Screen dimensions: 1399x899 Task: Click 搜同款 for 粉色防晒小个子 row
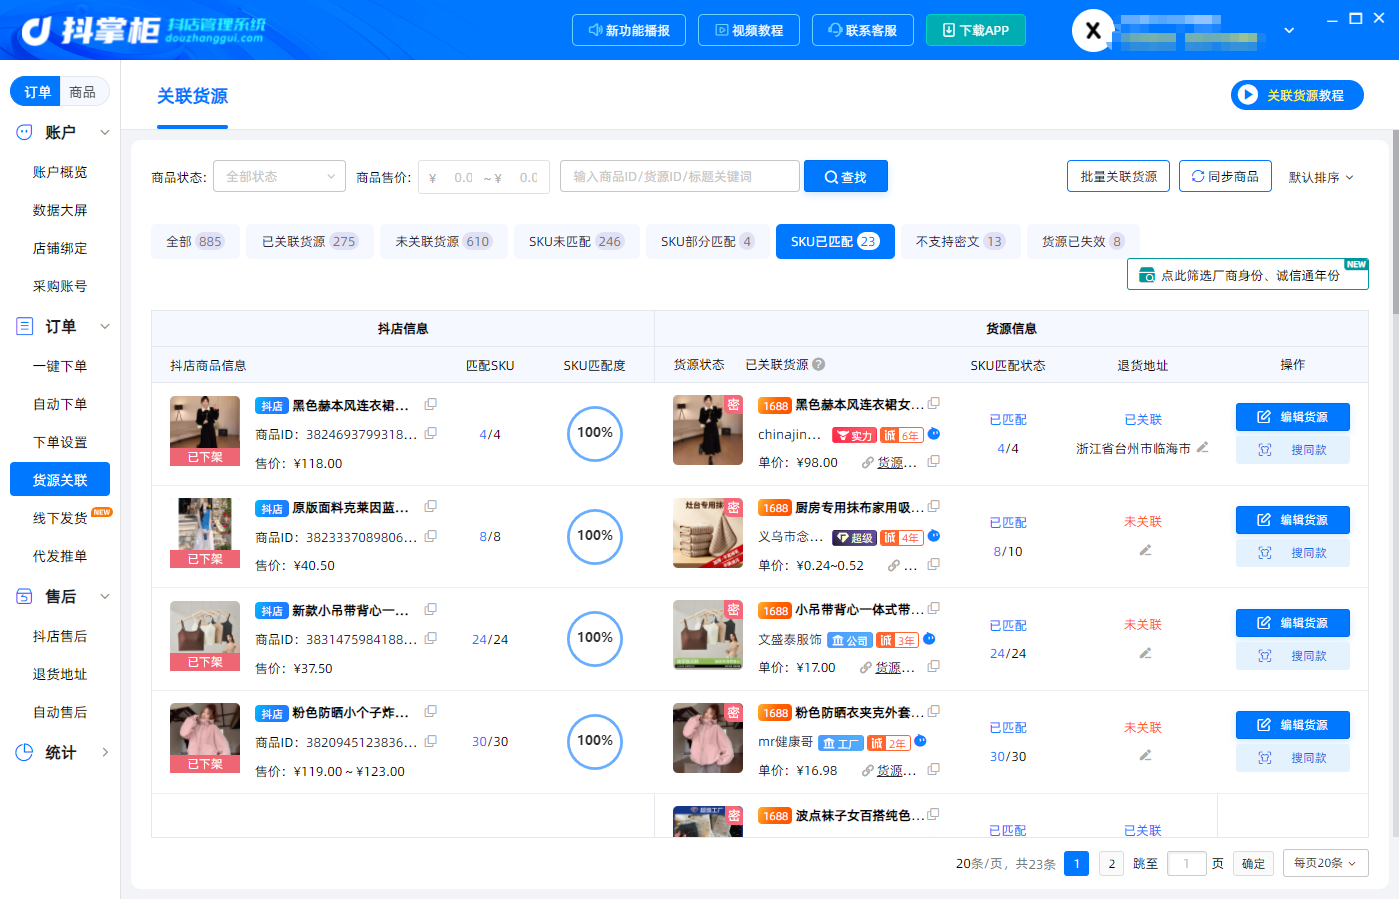point(1293,758)
